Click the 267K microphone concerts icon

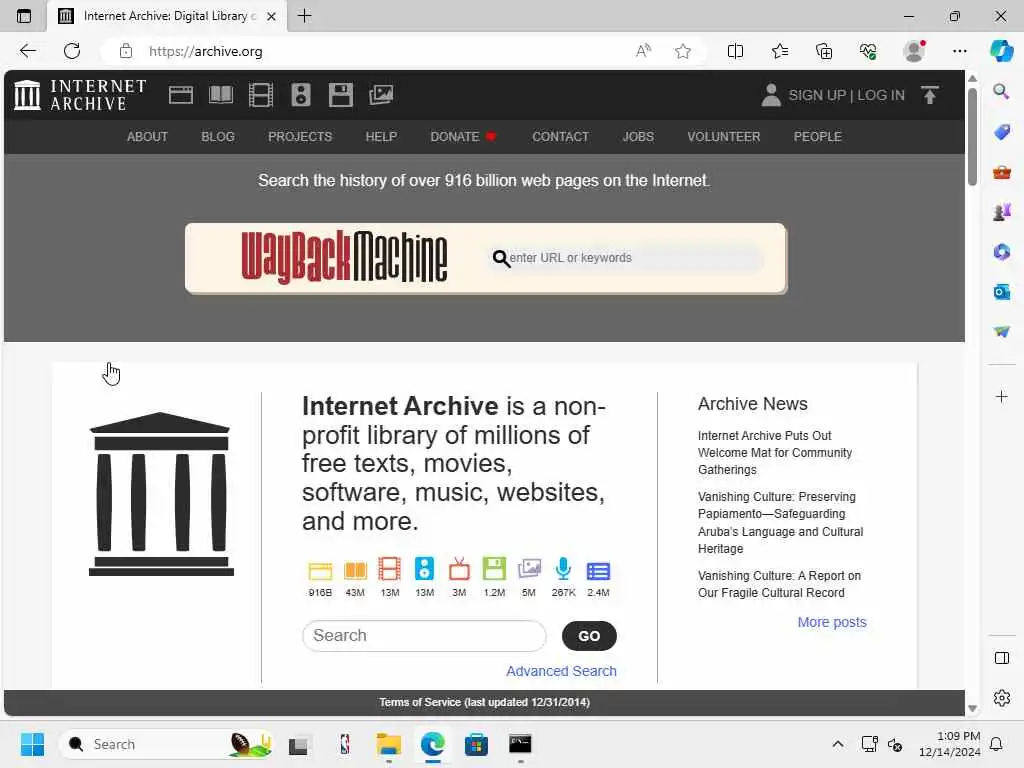point(563,569)
